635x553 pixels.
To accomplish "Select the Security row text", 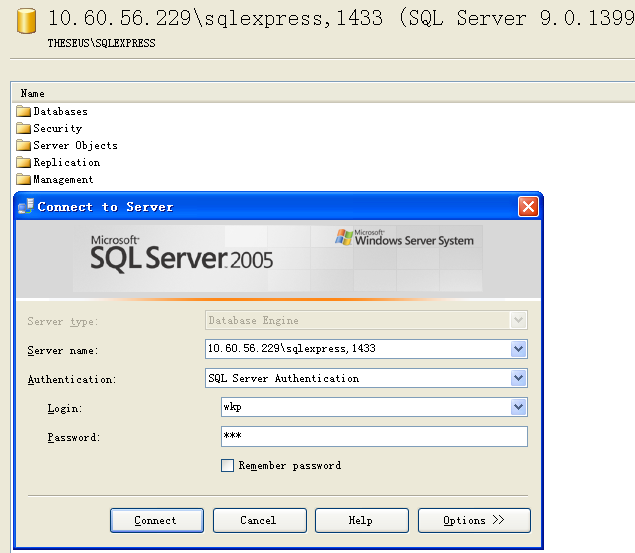I will [58, 128].
